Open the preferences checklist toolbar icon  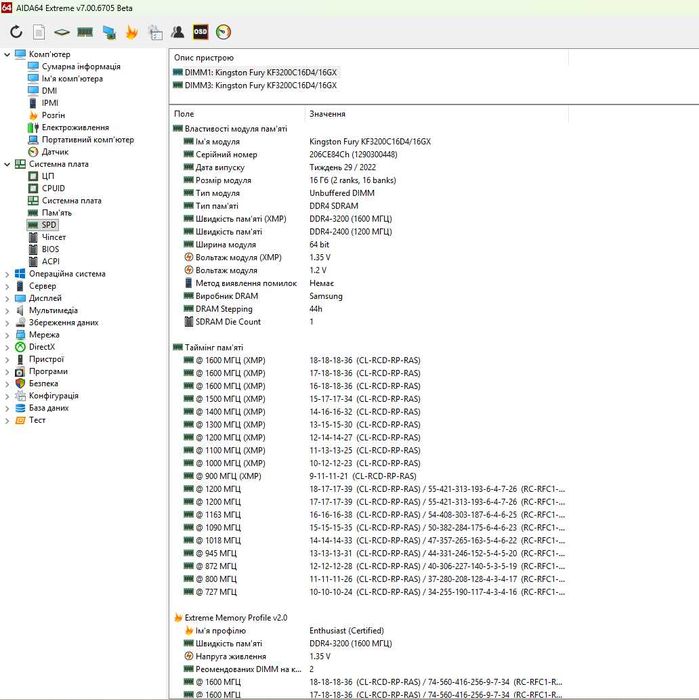tap(155, 32)
